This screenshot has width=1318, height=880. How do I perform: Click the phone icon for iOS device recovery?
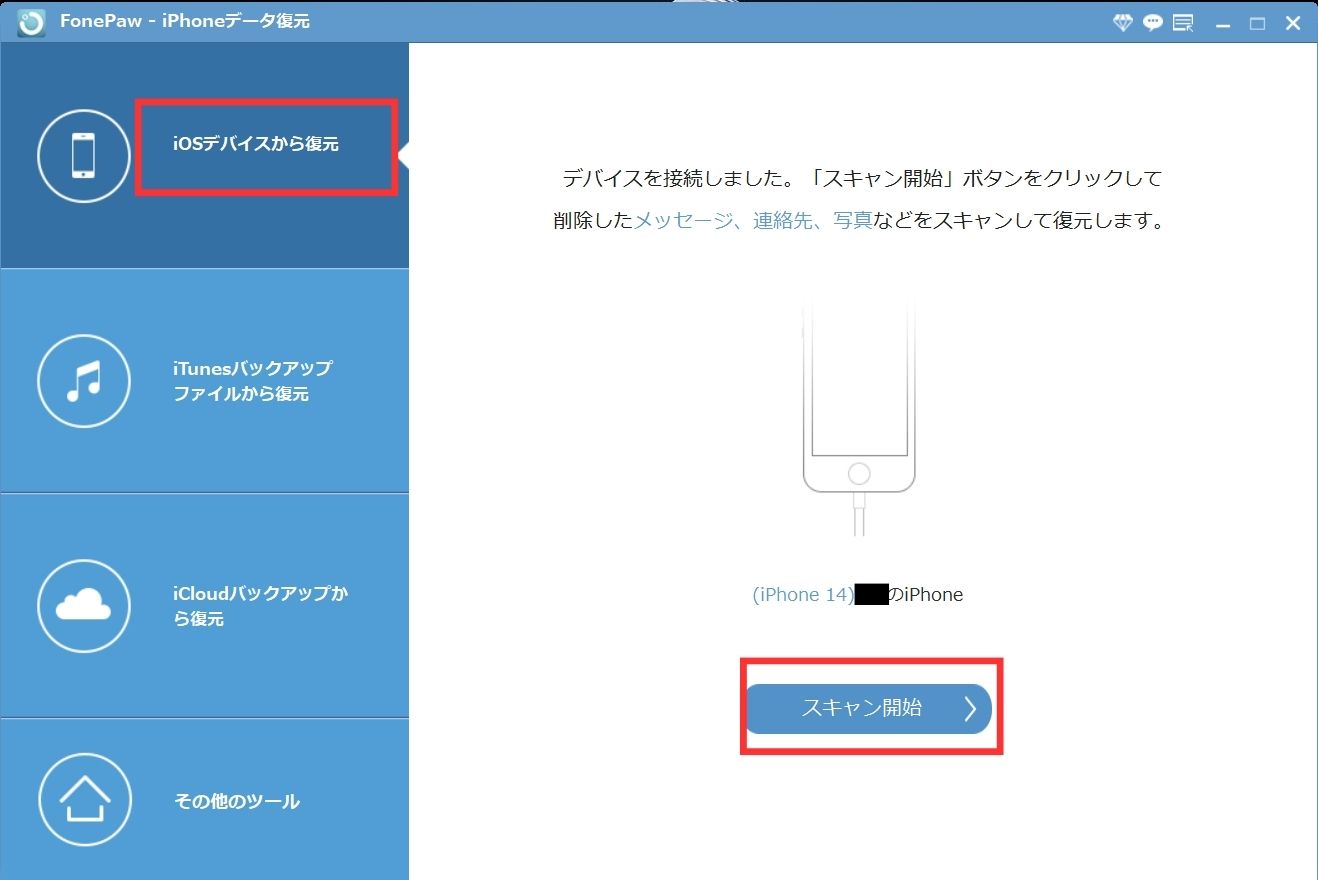[x=84, y=156]
